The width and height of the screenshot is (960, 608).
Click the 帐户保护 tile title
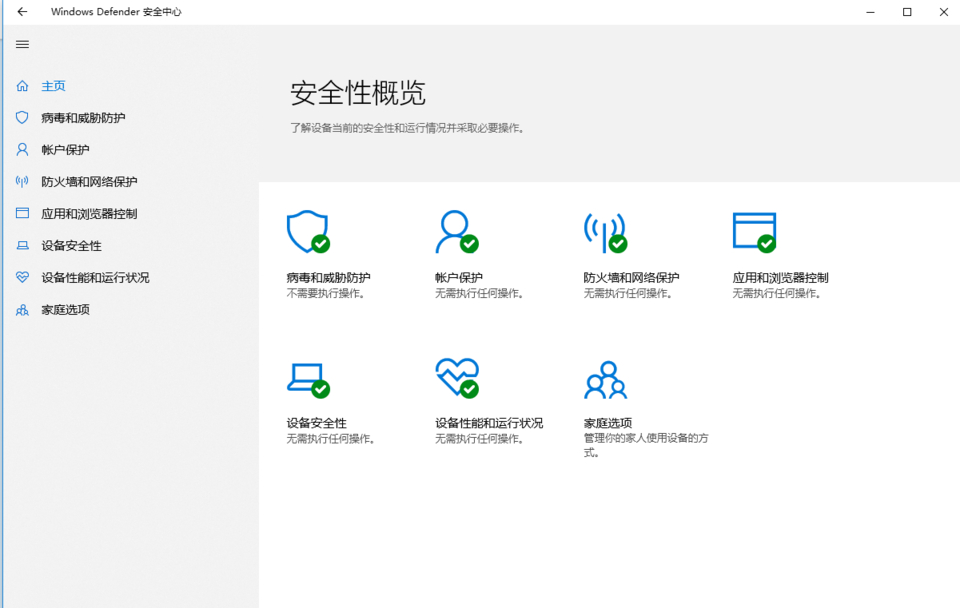point(459,277)
